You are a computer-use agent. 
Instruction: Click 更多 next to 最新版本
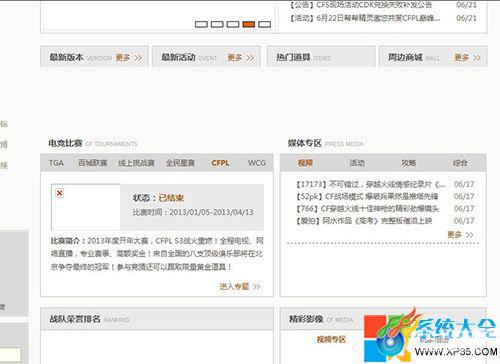(x=129, y=58)
